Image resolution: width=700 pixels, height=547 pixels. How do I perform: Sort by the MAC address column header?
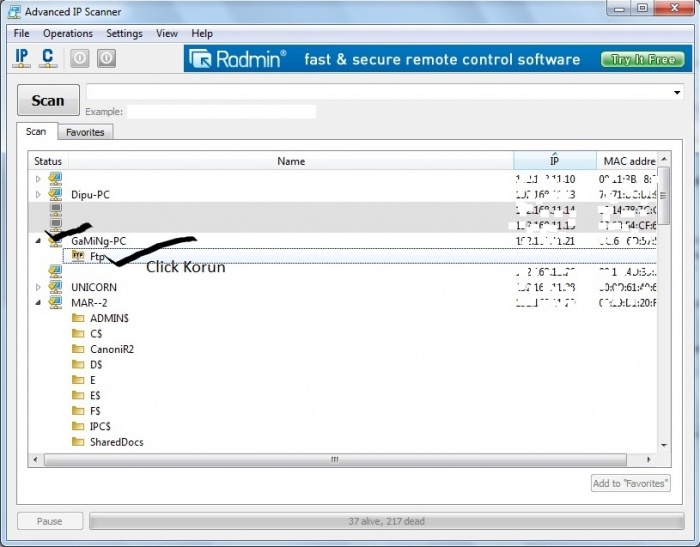click(x=627, y=161)
